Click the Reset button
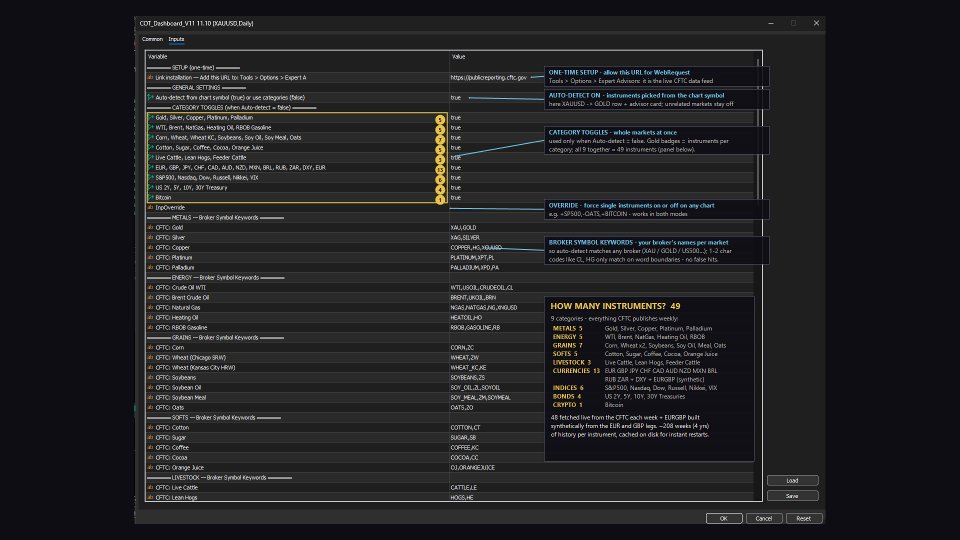The width and height of the screenshot is (960, 540). pos(803,519)
